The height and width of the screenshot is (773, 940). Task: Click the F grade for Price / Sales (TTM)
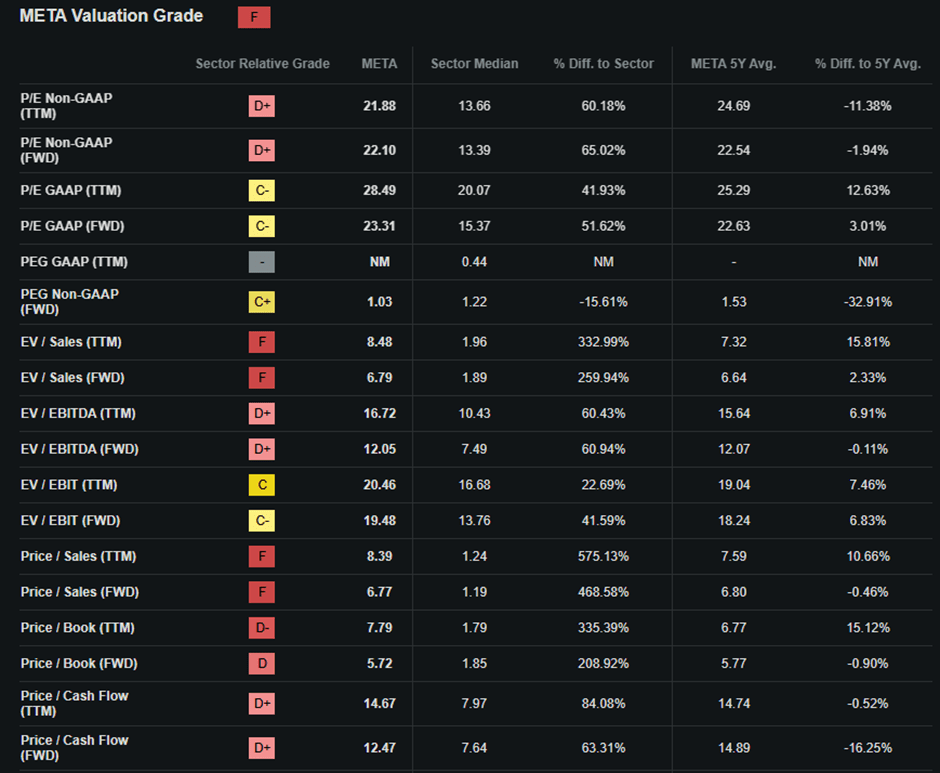point(262,556)
